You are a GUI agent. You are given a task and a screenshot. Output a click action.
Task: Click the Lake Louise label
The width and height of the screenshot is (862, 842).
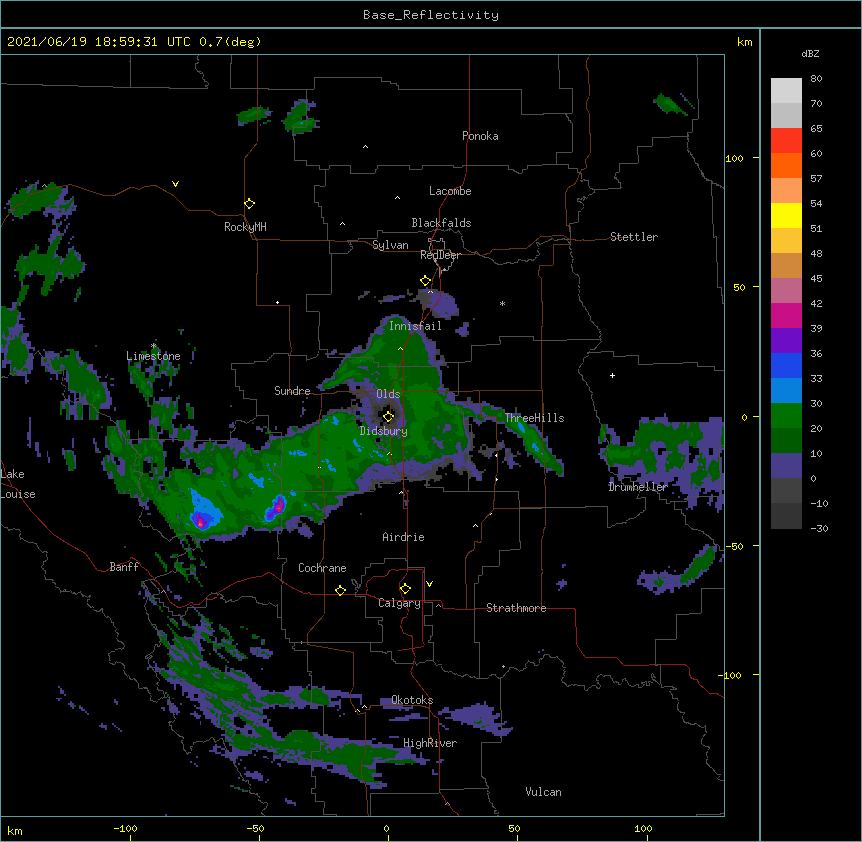coord(18,484)
